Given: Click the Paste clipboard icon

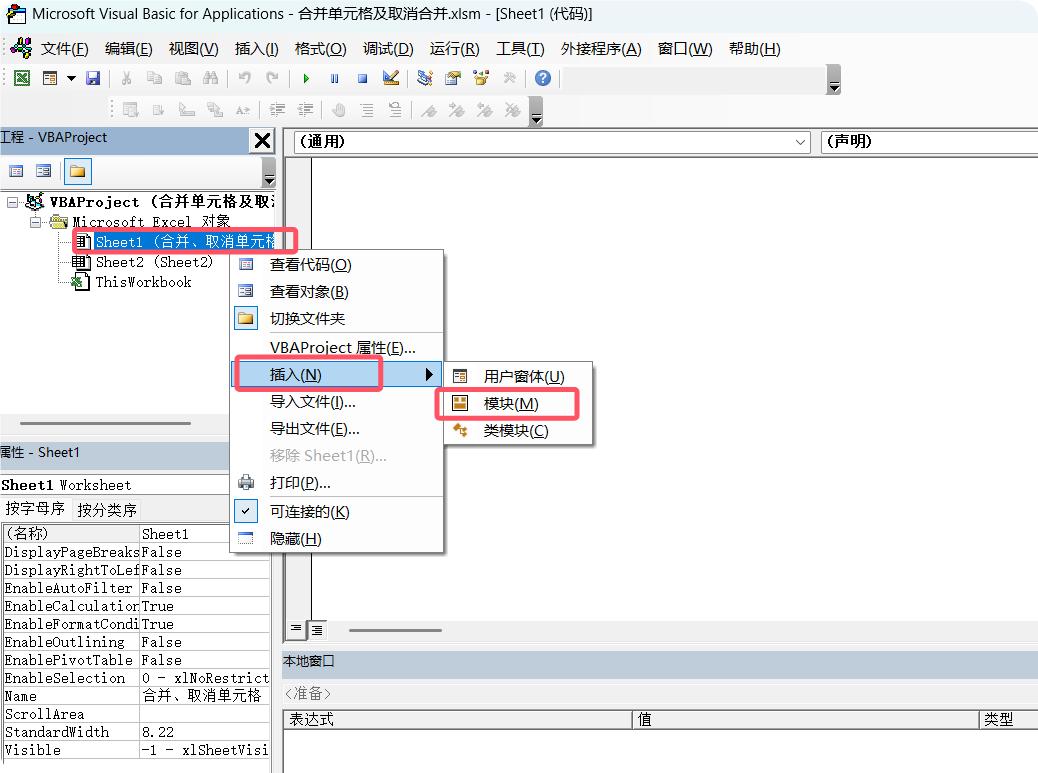Looking at the screenshot, I should coord(183,78).
